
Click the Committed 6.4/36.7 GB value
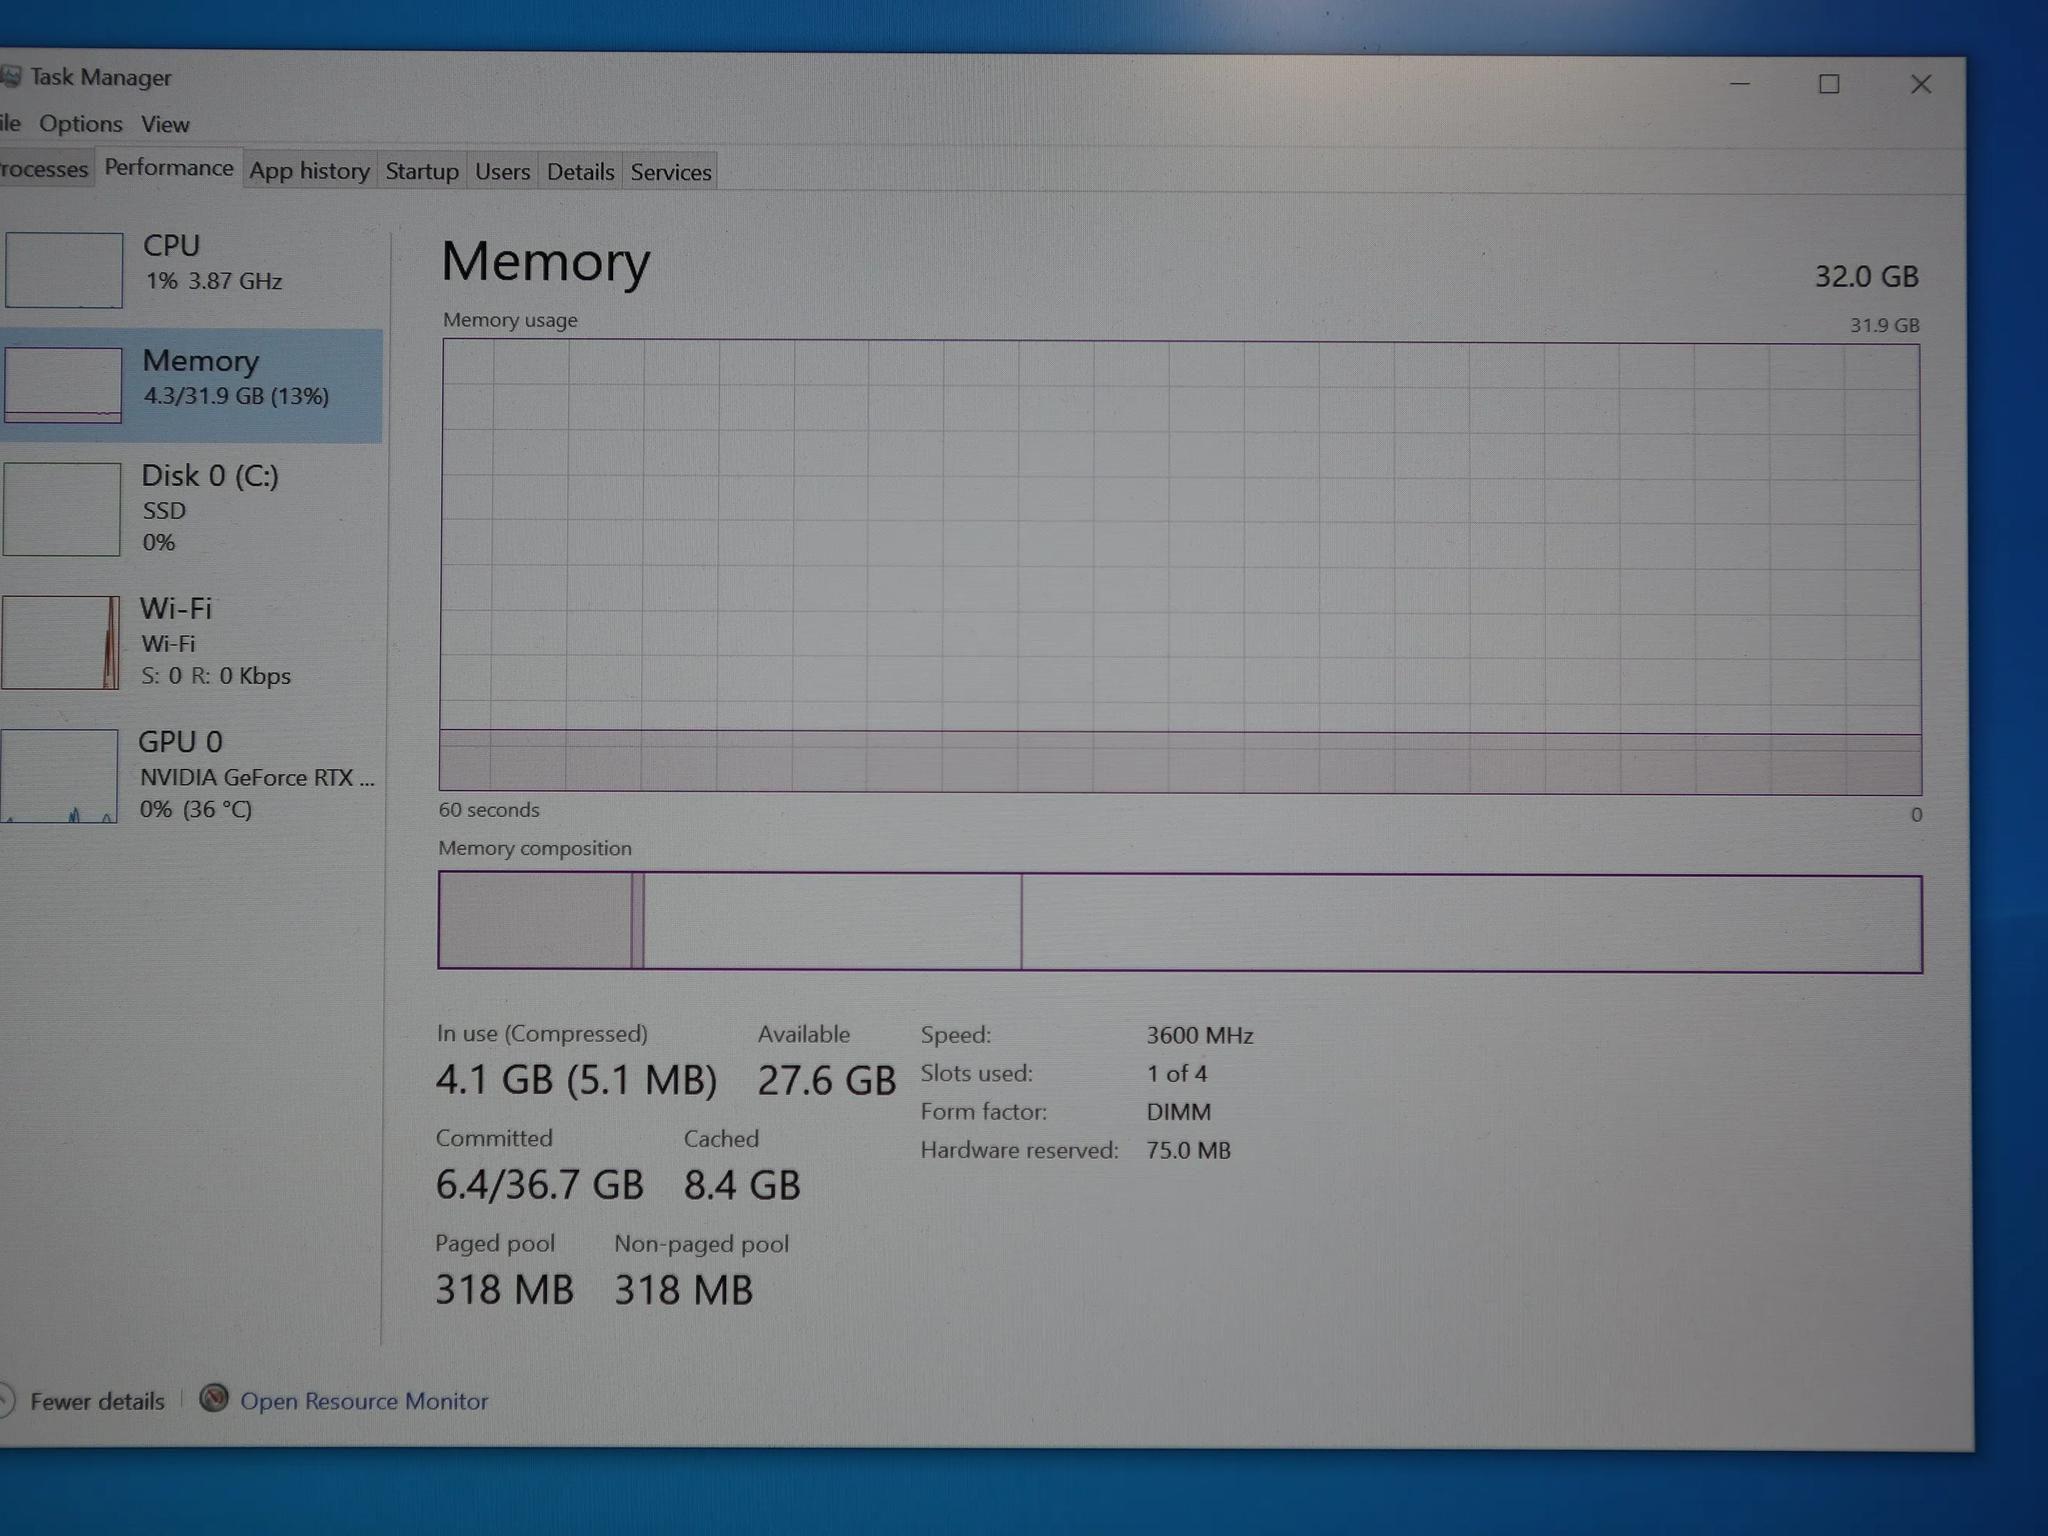click(x=540, y=1185)
